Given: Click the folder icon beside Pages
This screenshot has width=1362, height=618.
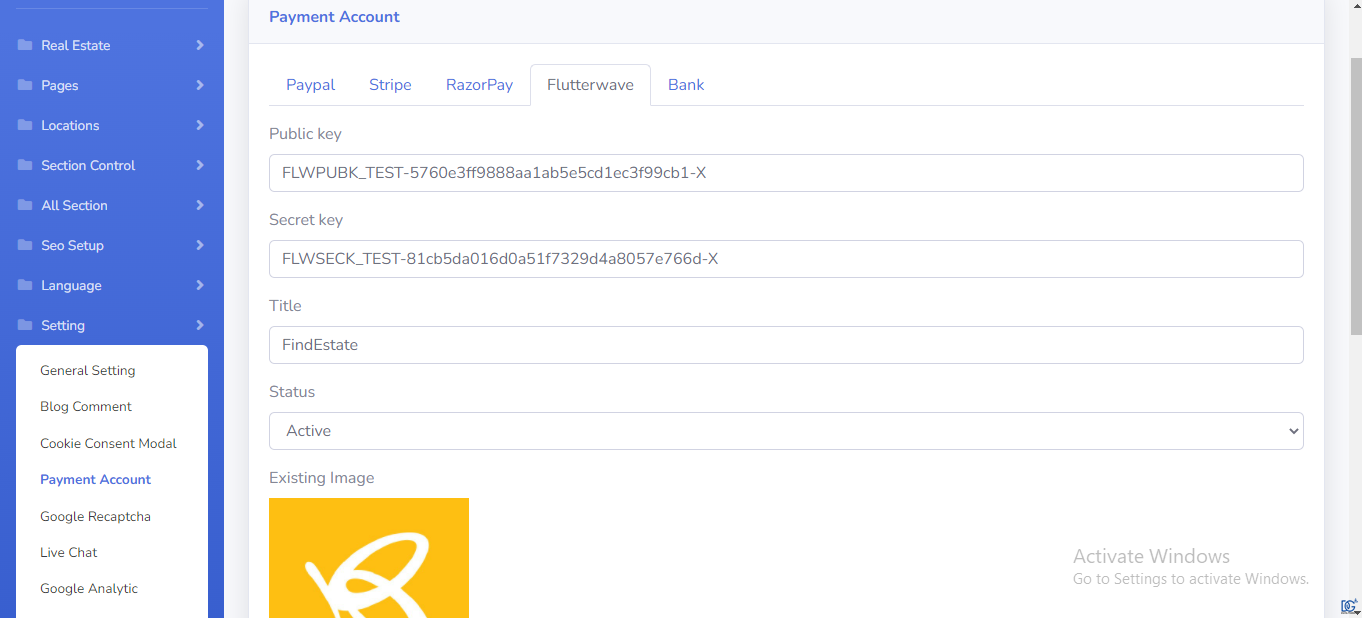Looking at the screenshot, I should pyautogui.click(x=25, y=85).
